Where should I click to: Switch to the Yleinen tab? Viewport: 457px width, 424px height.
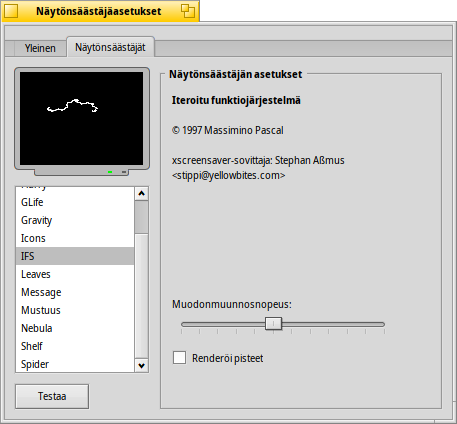tap(40, 48)
